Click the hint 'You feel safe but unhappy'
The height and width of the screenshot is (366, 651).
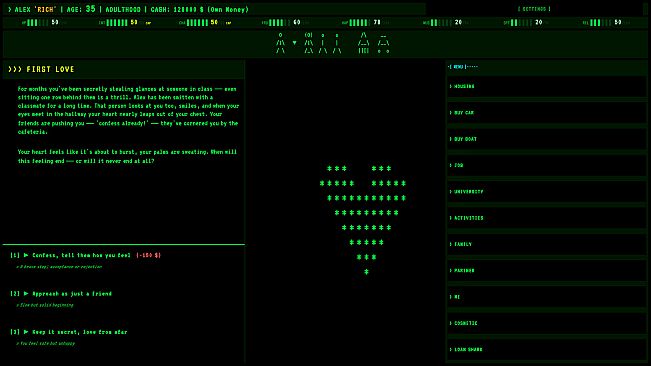[x=46, y=343]
